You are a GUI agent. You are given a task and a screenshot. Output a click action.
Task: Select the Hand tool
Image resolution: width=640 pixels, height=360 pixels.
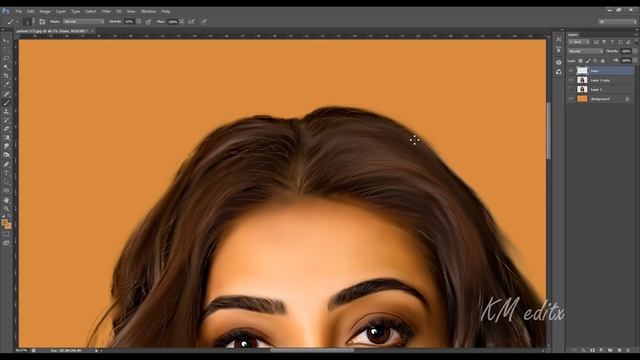(6, 200)
